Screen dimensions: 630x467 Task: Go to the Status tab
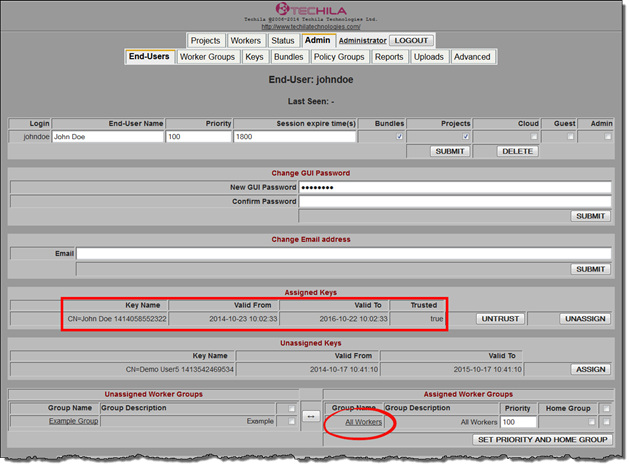point(283,41)
